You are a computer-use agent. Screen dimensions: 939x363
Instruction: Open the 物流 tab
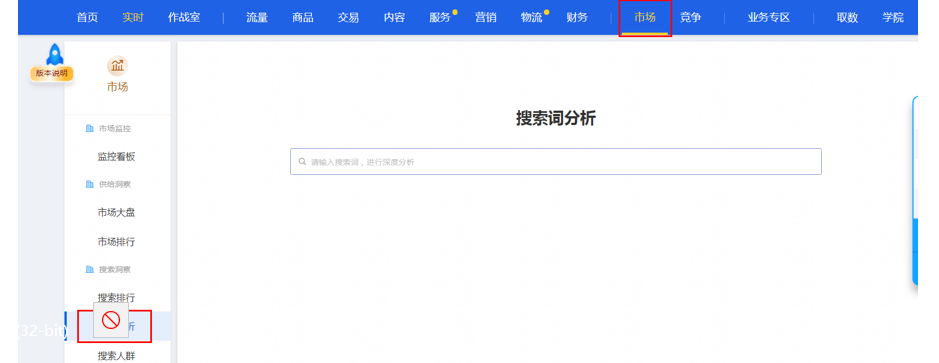pos(531,17)
